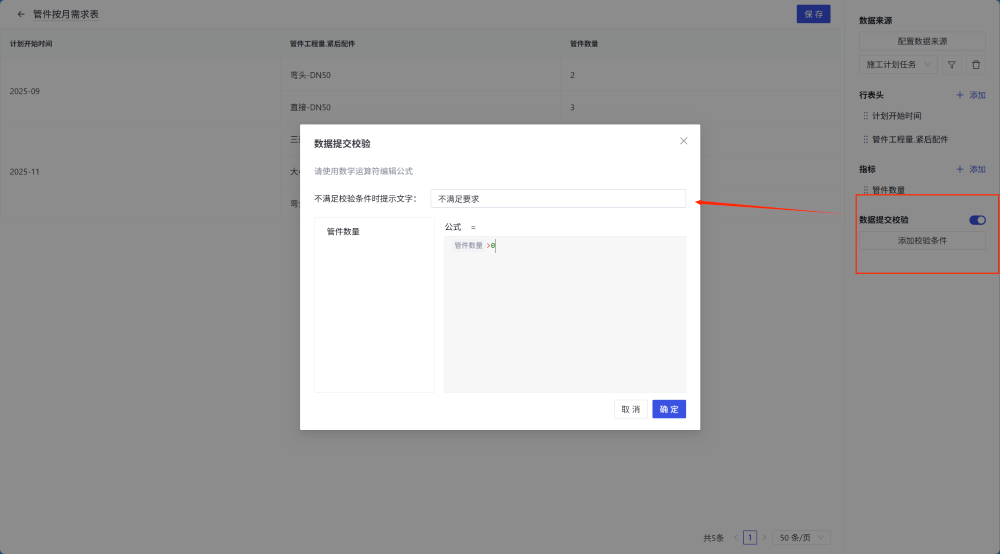
Task: Go to the previous page arrow
Action: pyautogui.click(x=735, y=538)
